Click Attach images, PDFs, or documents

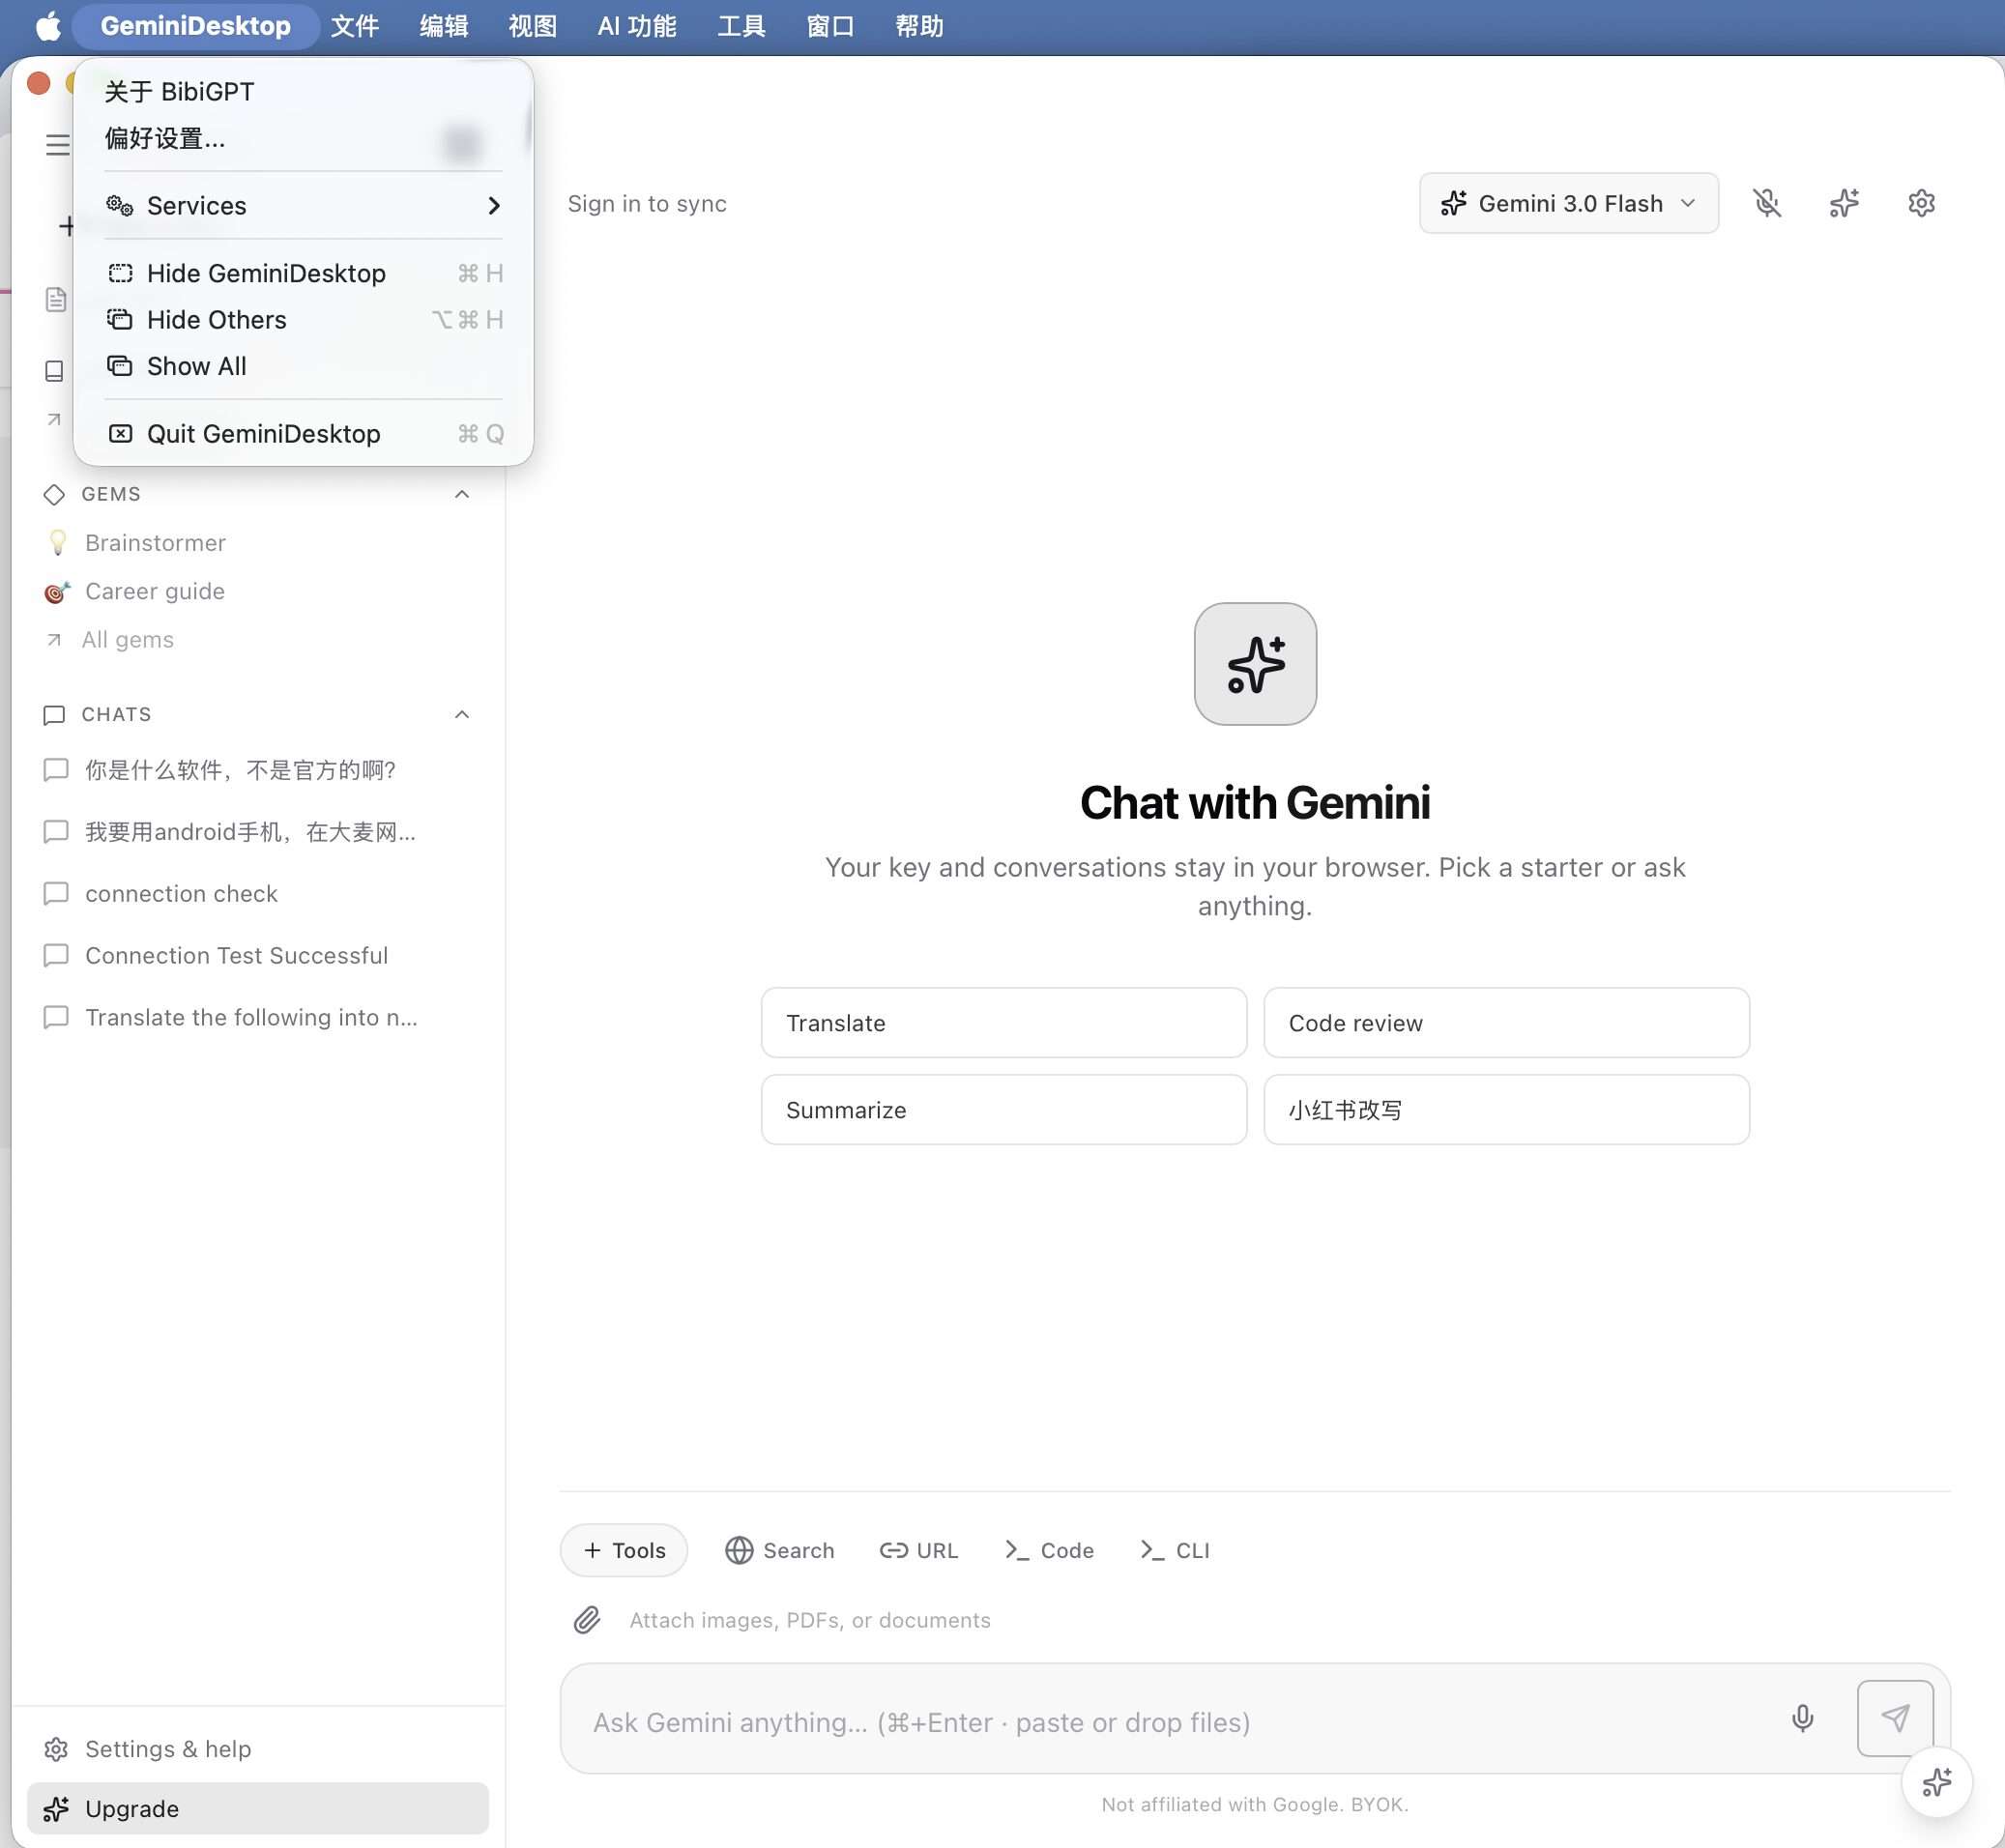pos(810,1620)
